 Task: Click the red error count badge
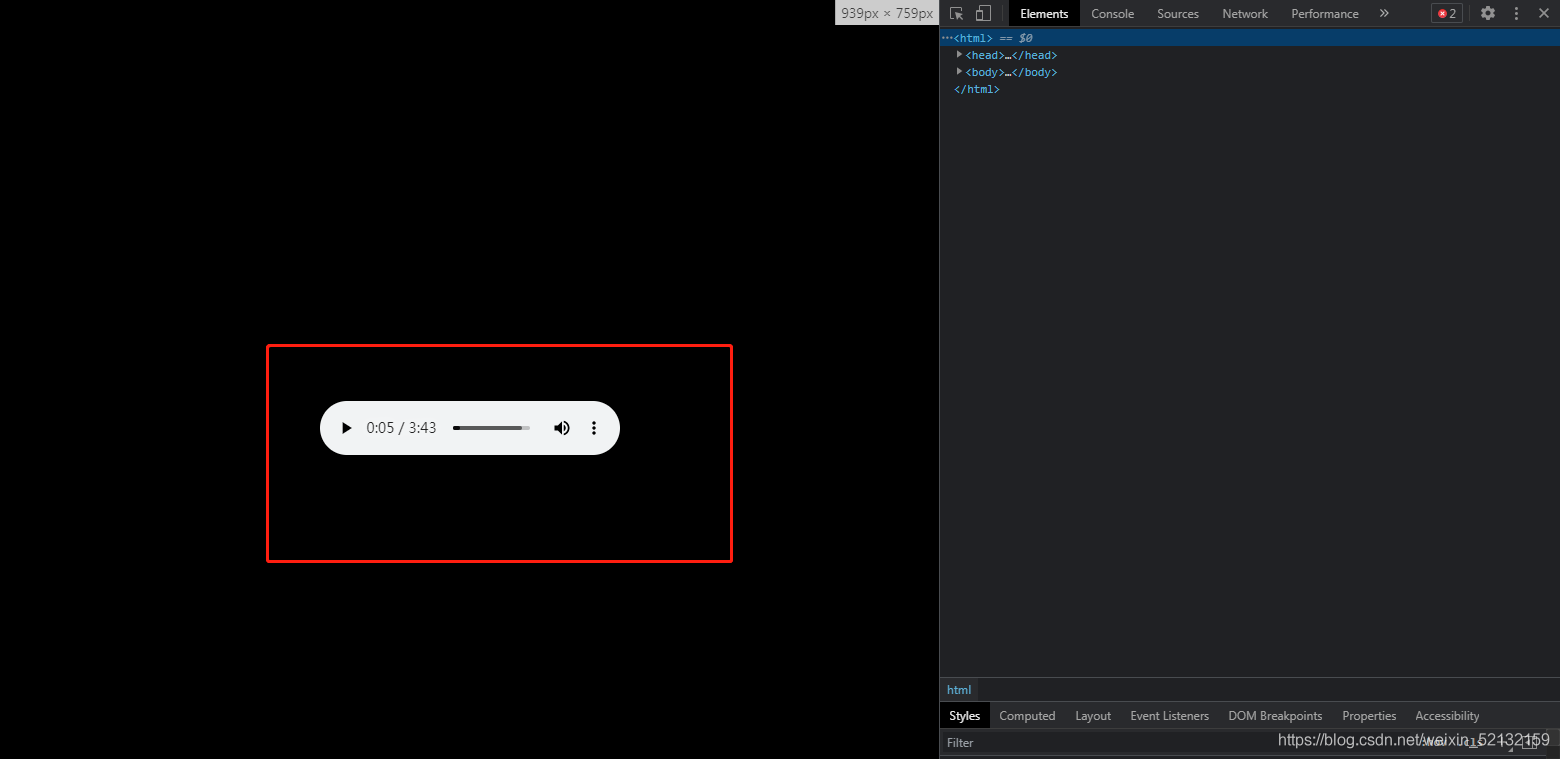pyautogui.click(x=1447, y=13)
